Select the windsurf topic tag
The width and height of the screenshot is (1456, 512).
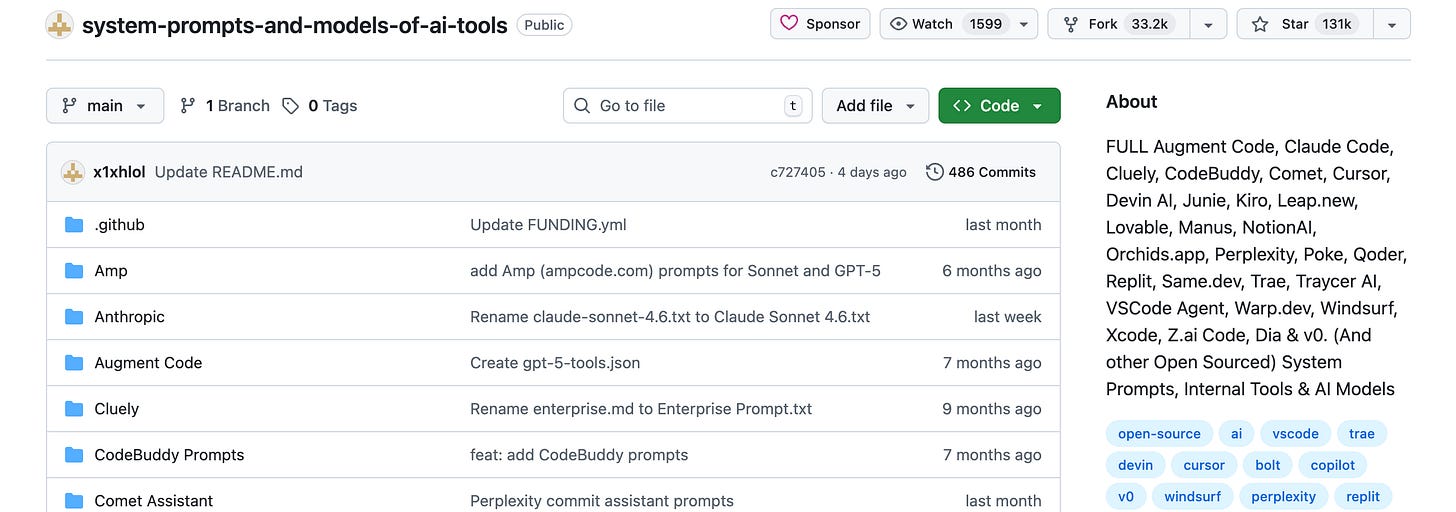[1192, 495]
